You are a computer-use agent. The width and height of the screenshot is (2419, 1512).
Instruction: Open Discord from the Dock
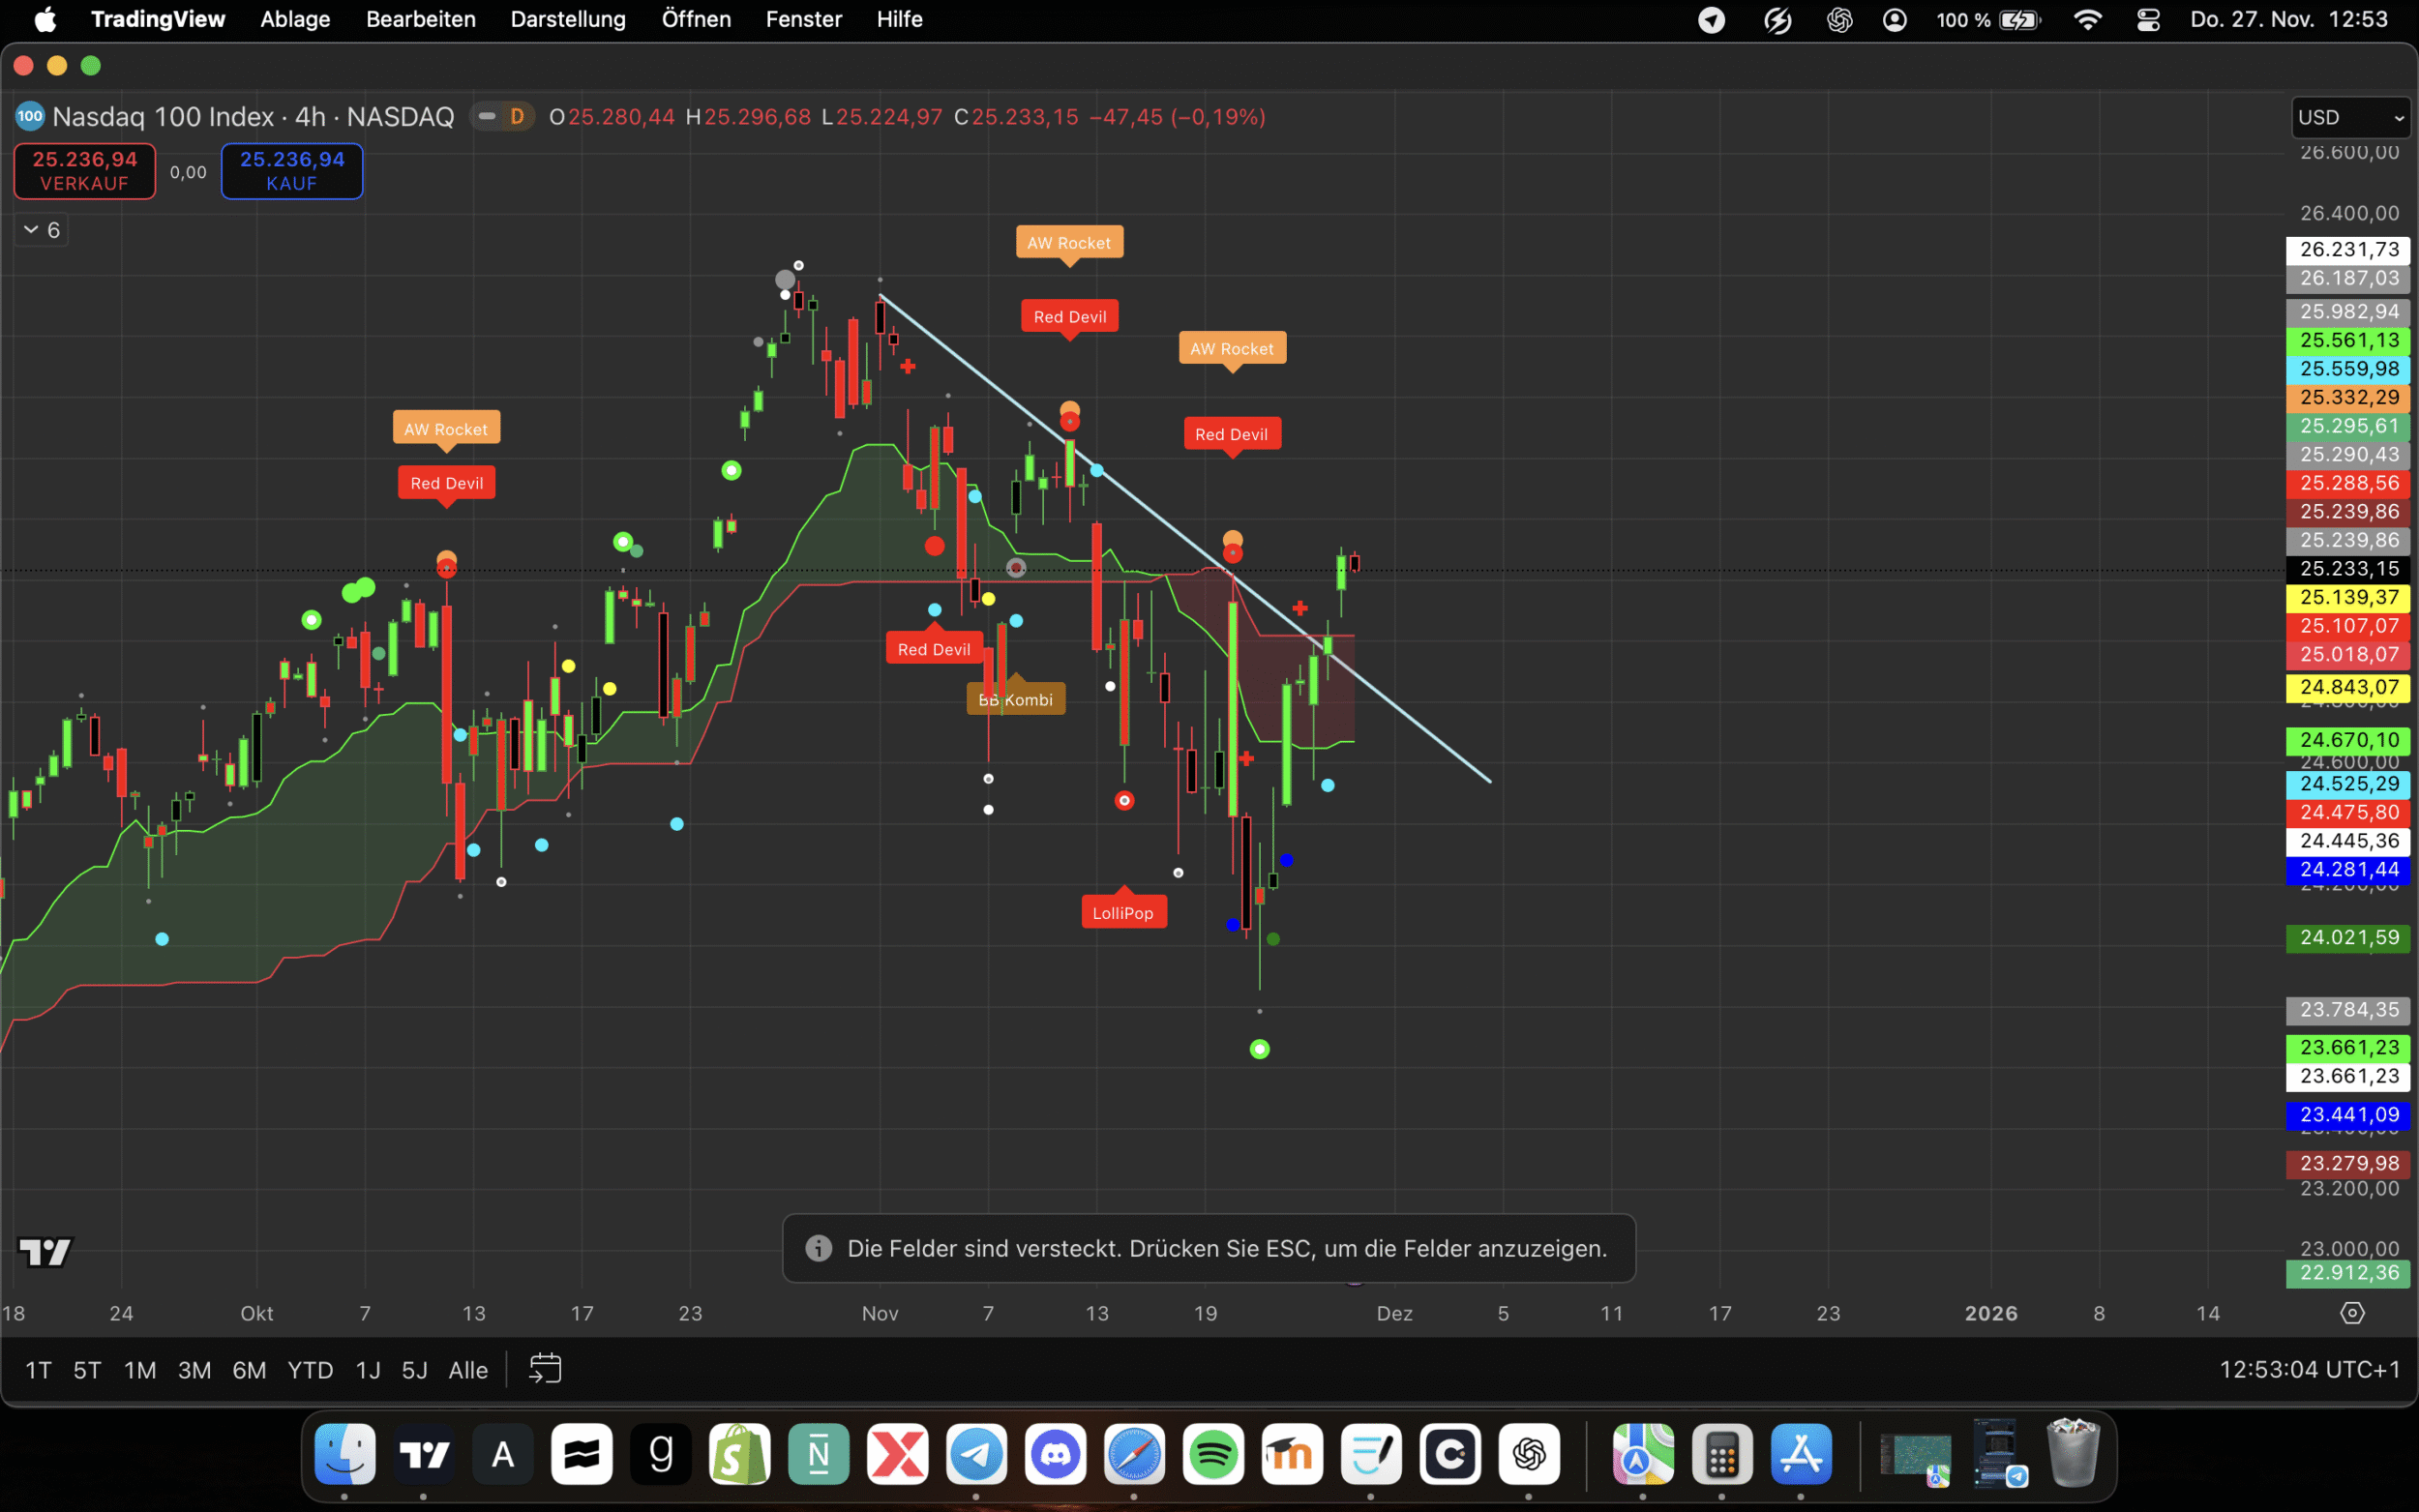point(1055,1454)
